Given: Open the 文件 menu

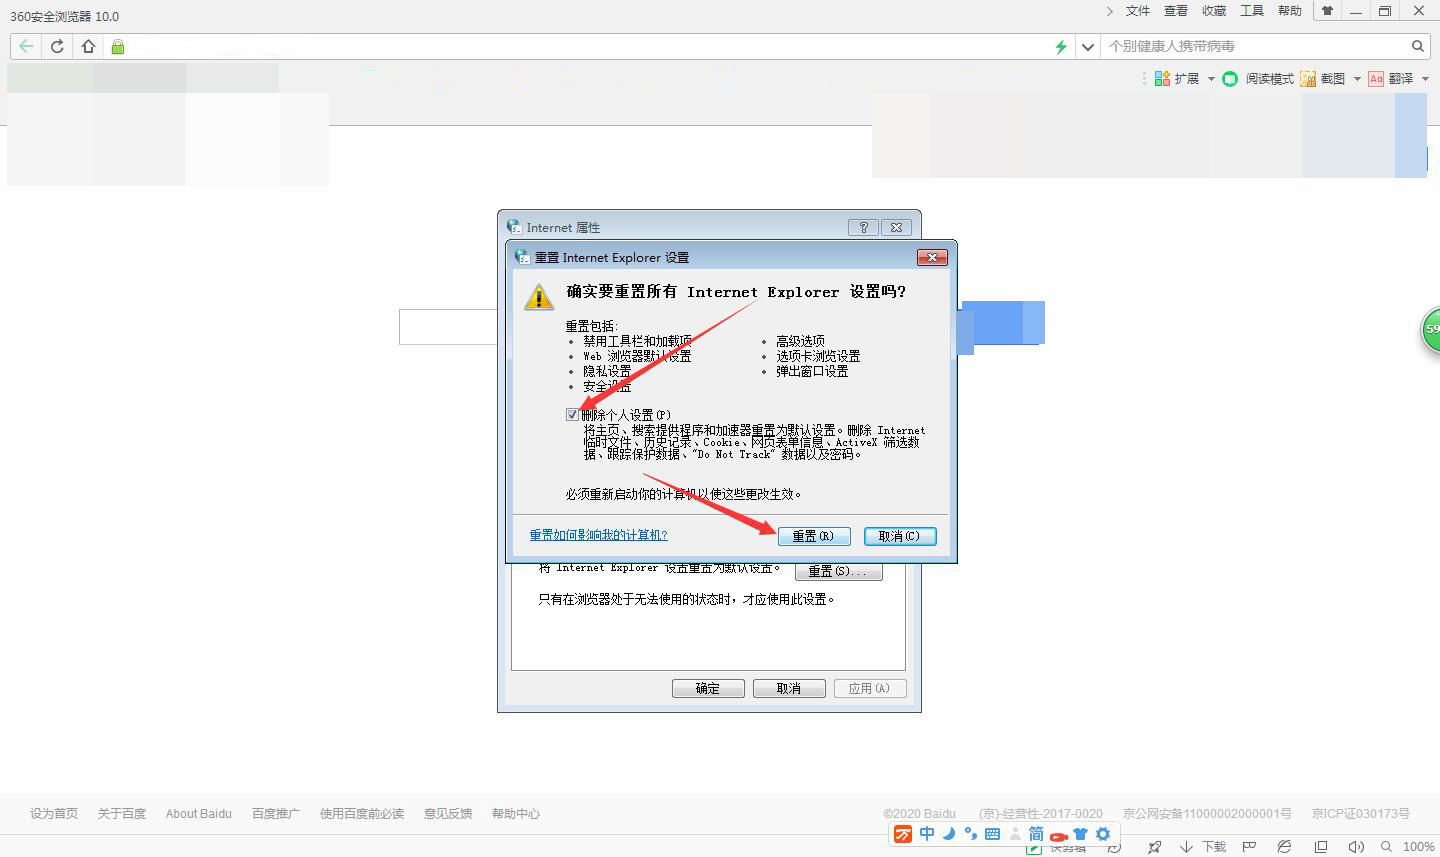Looking at the screenshot, I should pos(1138,11).
